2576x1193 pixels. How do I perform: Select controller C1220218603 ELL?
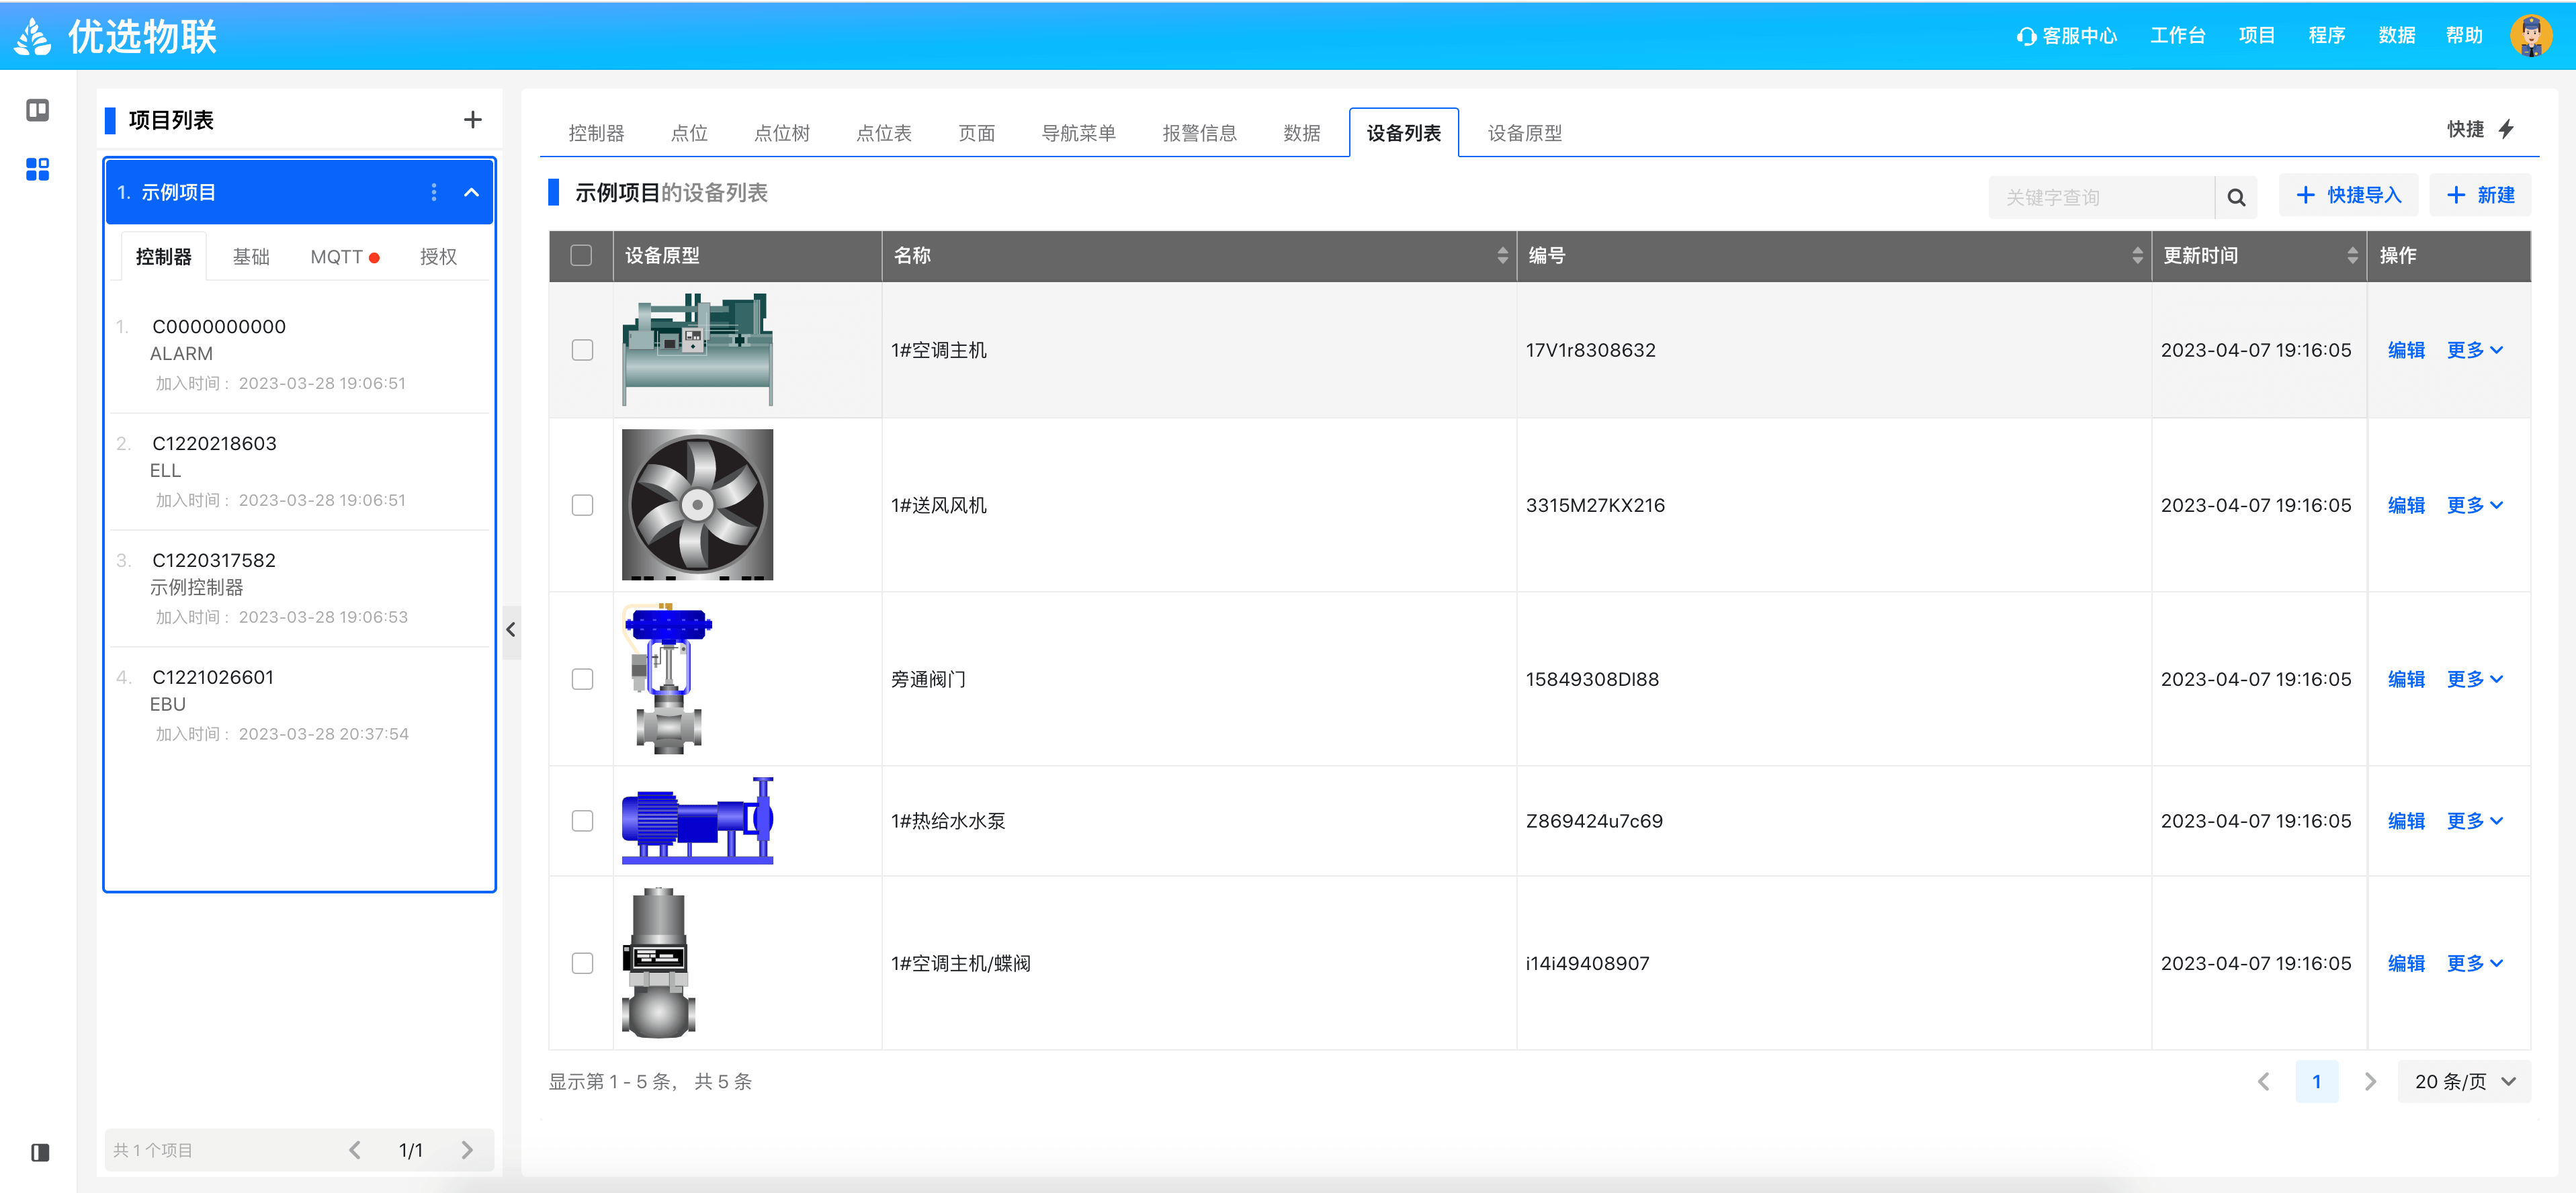(300, 471)
